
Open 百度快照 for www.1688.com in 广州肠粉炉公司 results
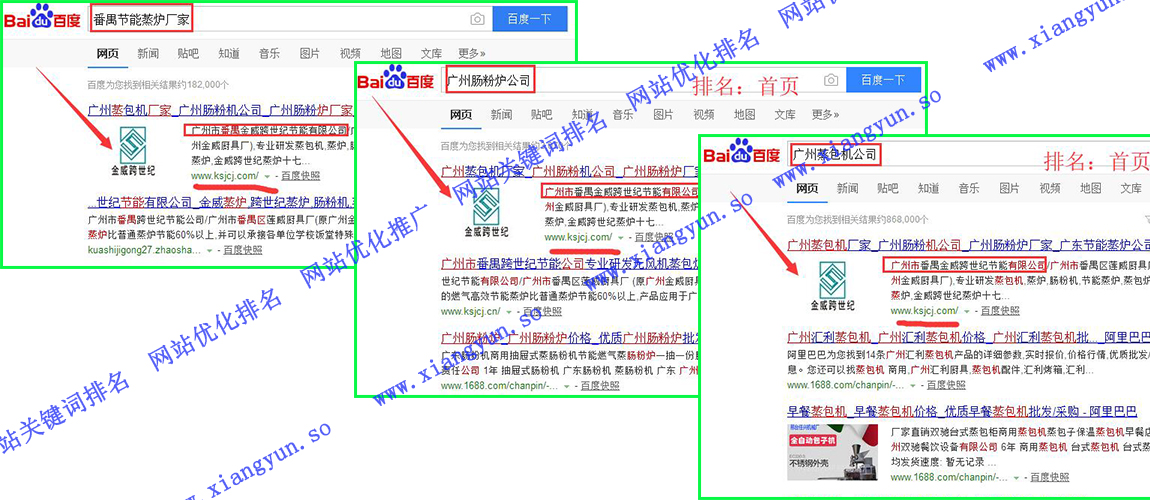pos(598,385)
